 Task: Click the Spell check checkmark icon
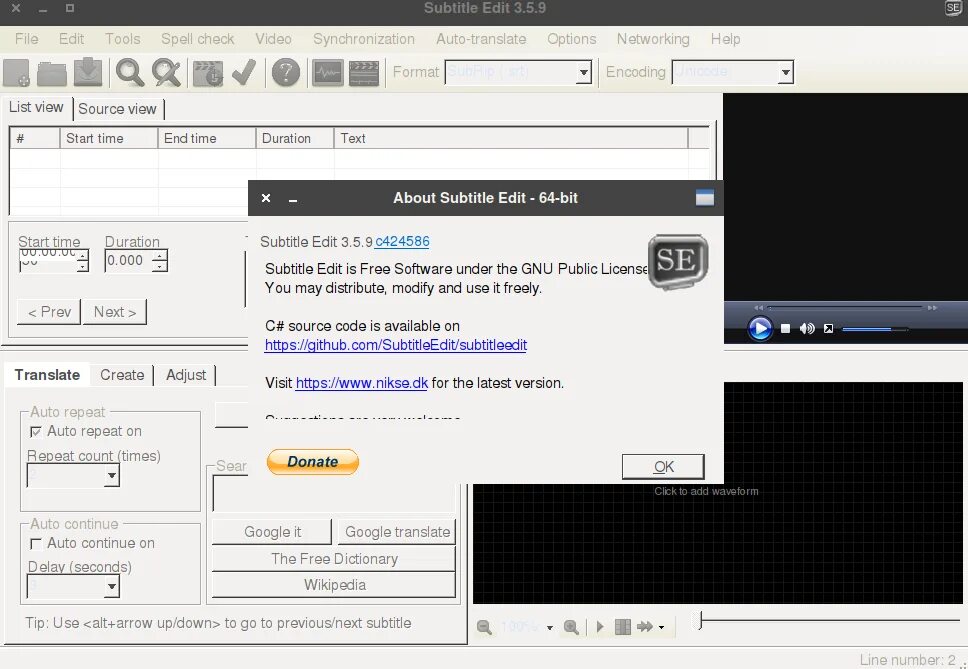(x=244, y=72)
